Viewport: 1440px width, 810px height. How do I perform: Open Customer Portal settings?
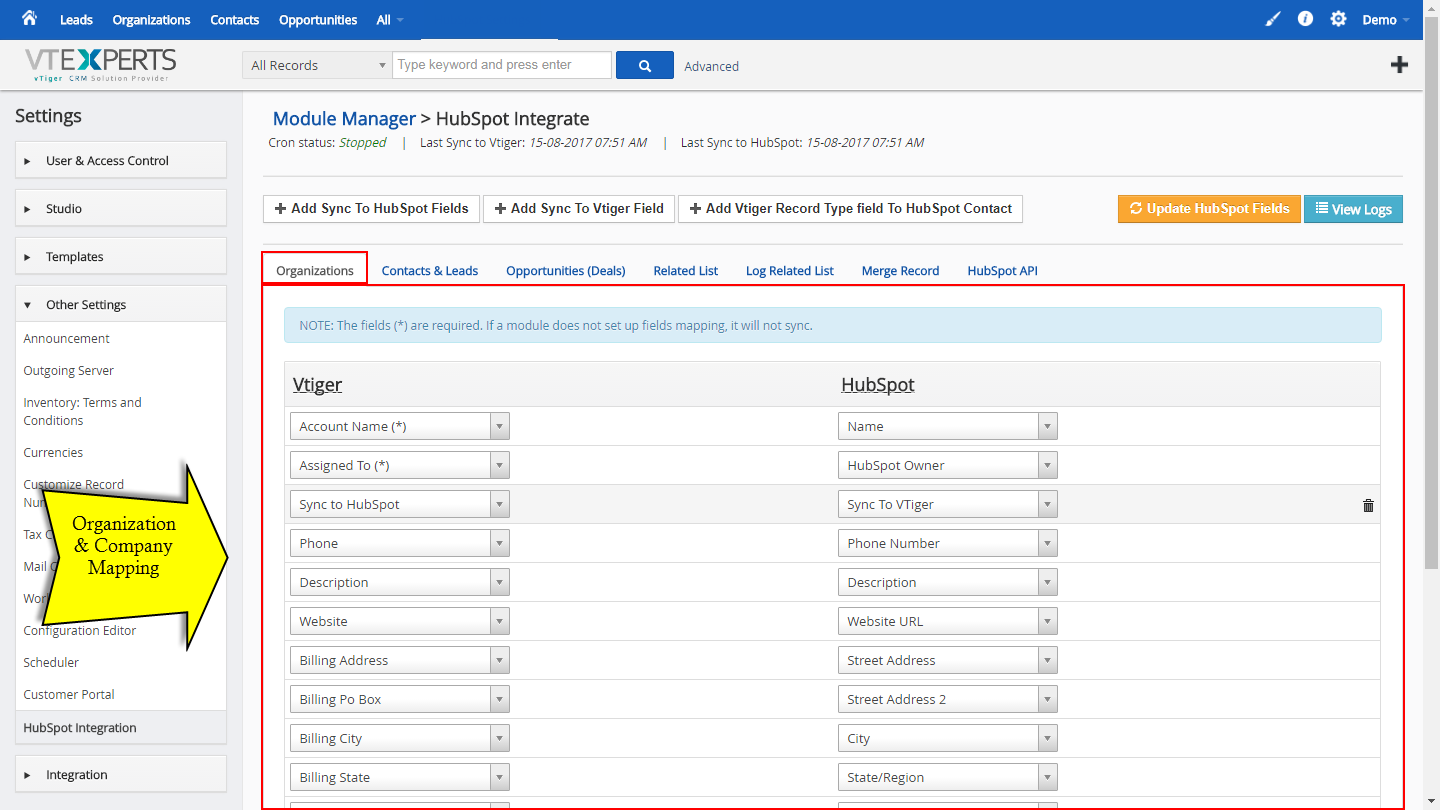click(x=69, y=695)
